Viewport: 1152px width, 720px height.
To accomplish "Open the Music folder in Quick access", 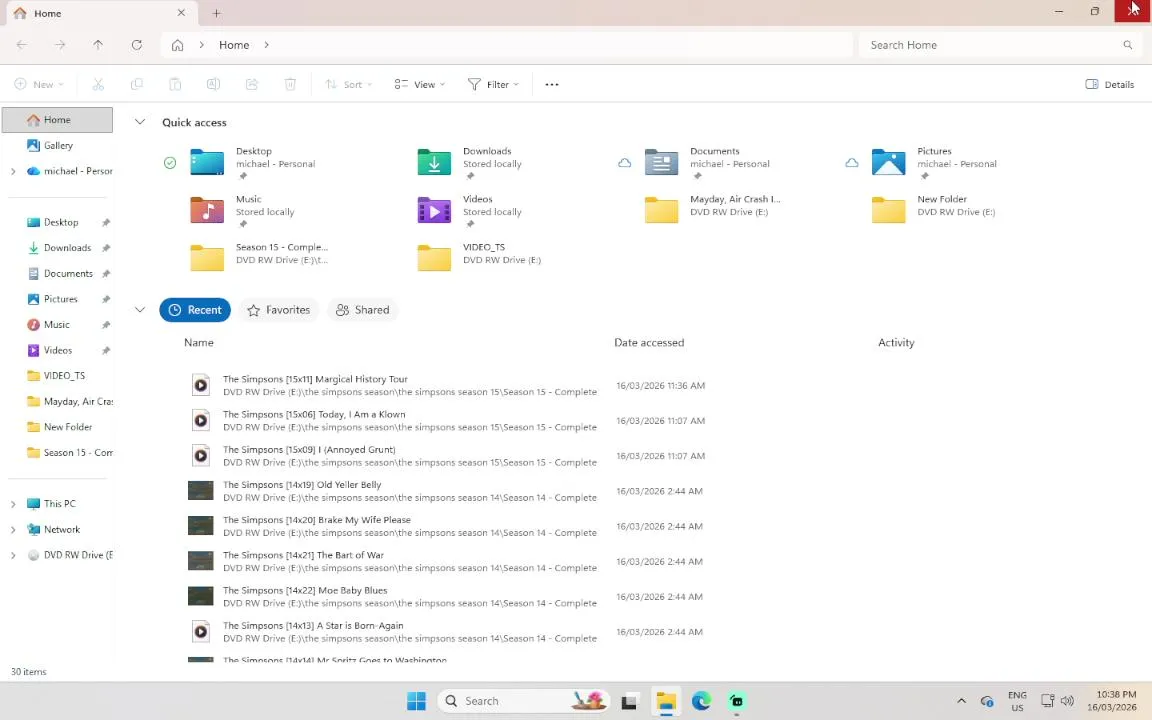I will click(242, 212).
